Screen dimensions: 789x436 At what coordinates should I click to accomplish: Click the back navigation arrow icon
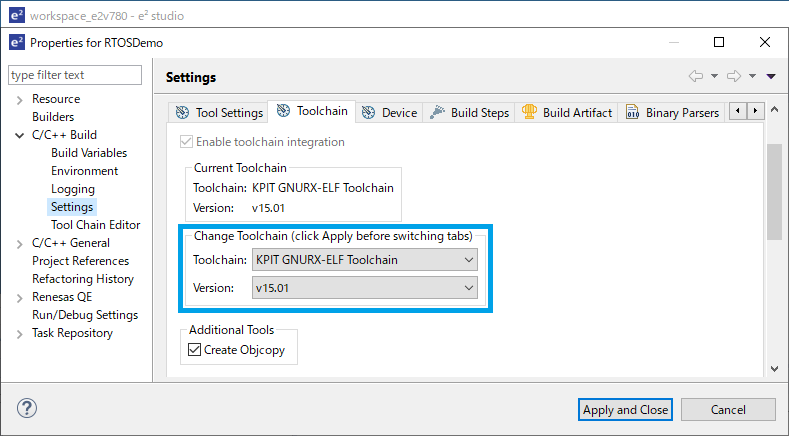tap(696, 76)
